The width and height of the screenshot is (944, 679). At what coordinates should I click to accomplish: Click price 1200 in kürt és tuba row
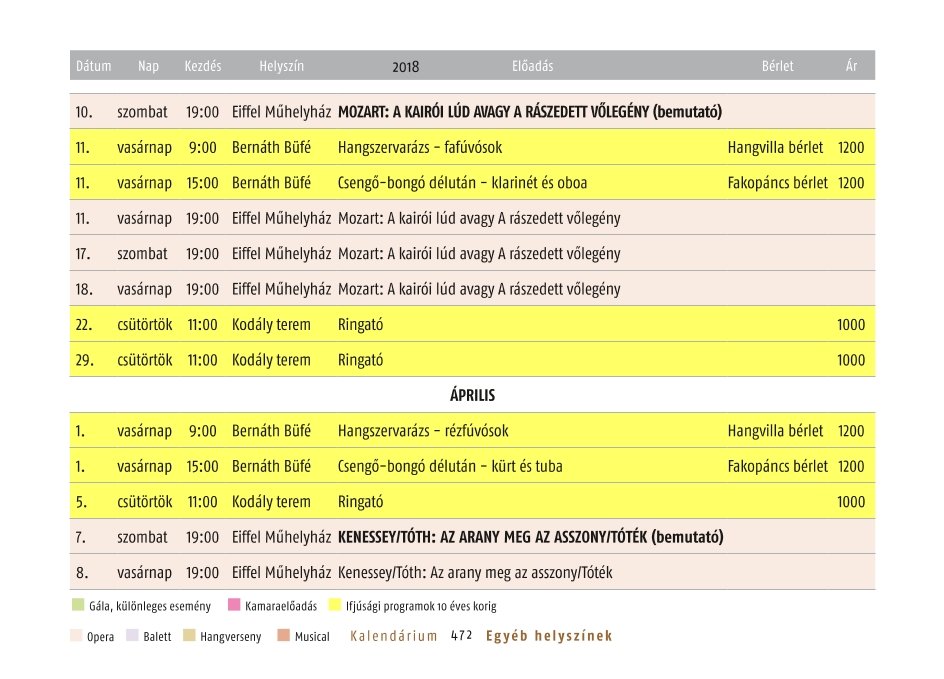tap(851, 467)
